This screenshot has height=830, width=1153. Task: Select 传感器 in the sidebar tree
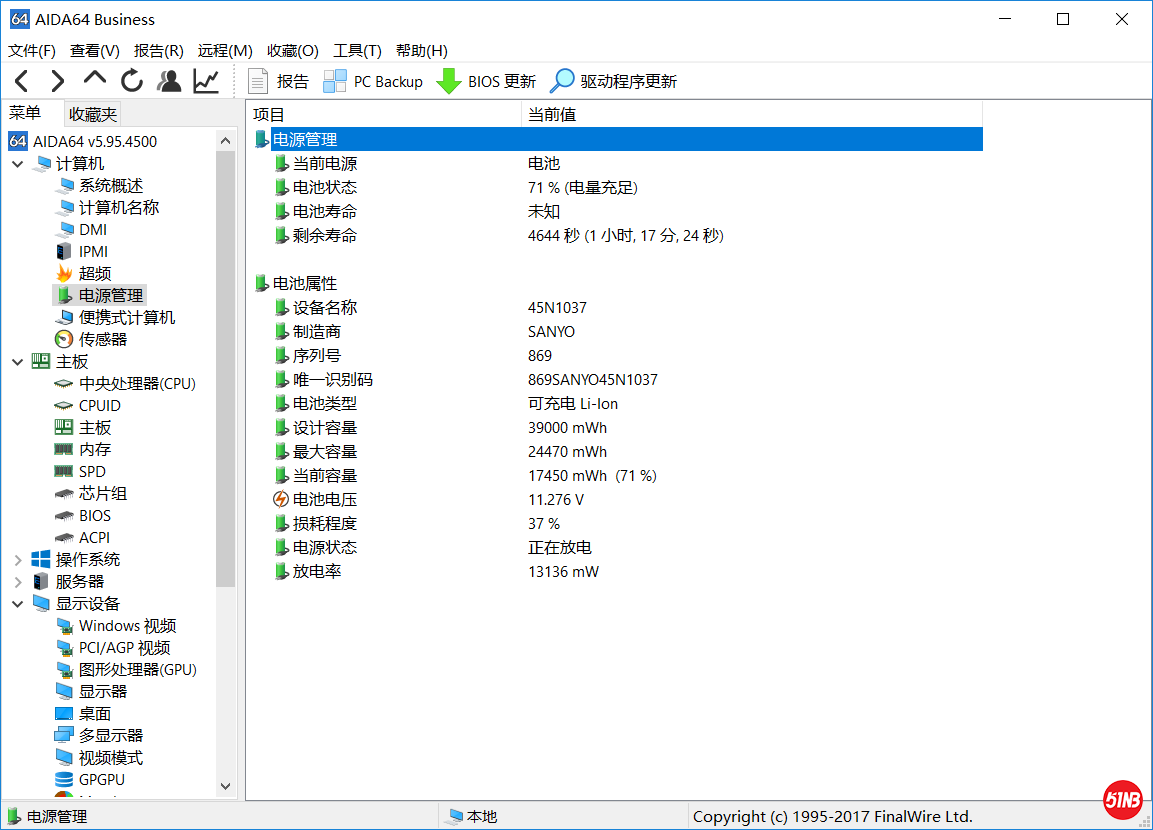(102, 339)
